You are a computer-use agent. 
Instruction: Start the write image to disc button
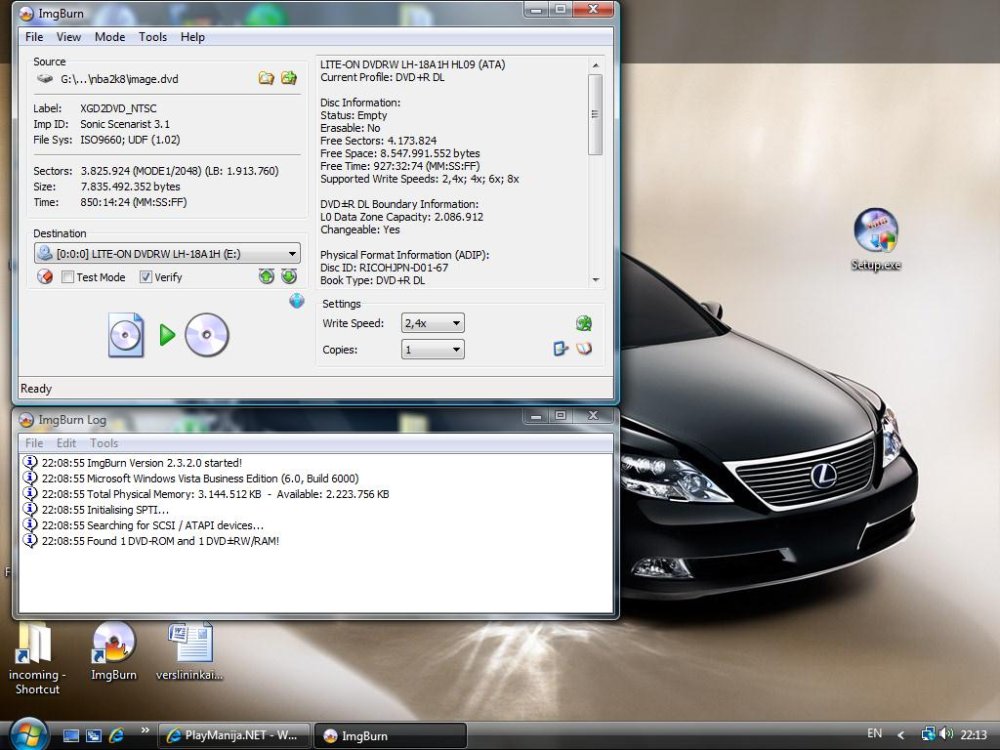click(168, 334)
